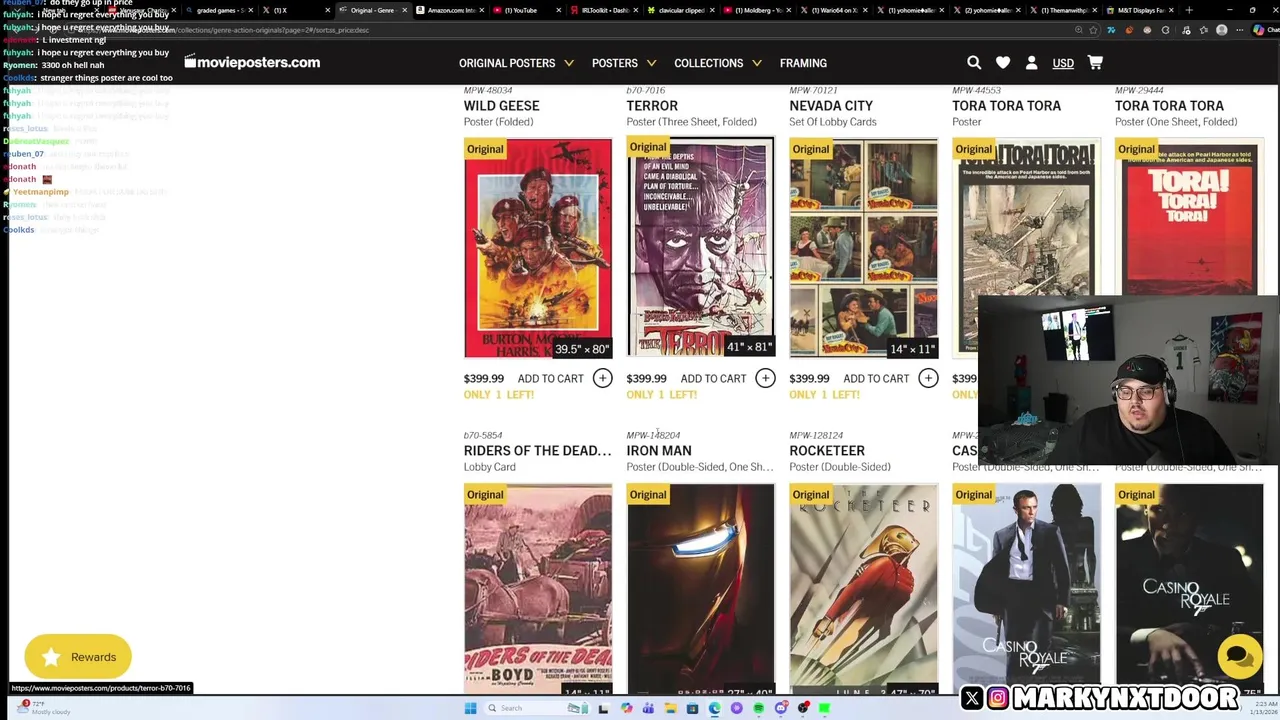Click the Edge icon in the taskbar
Viewport: 1280px width, 720px height.
[x=714, y=708]
